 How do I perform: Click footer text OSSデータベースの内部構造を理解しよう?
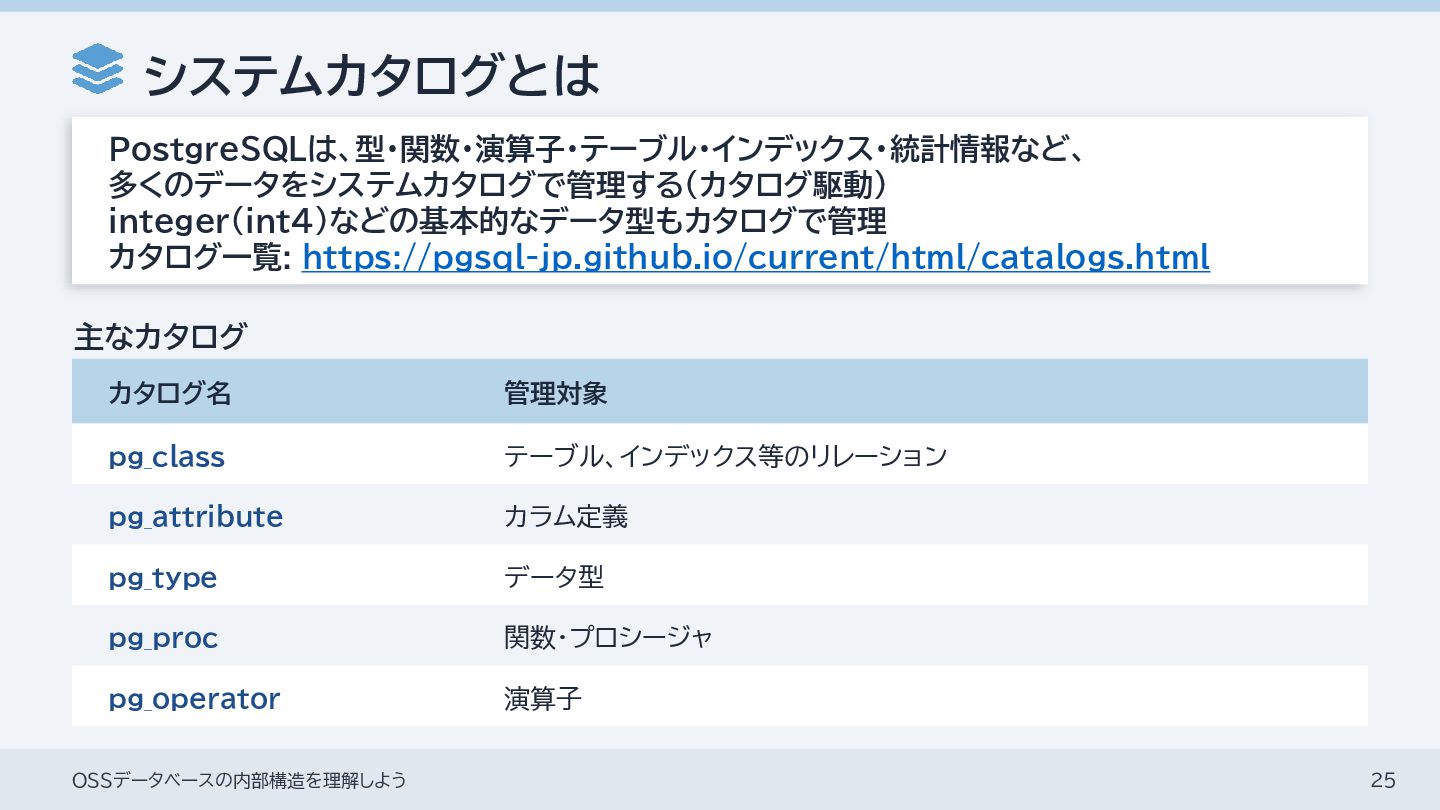click(240, 780)
